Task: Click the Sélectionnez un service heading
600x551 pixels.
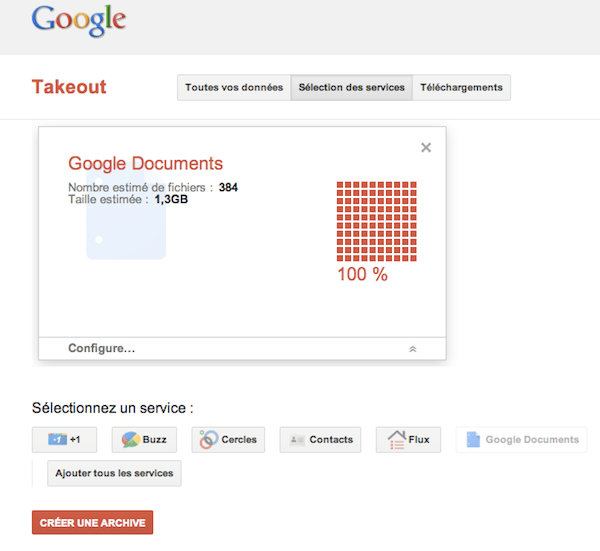Action: [x=112, y=408]
